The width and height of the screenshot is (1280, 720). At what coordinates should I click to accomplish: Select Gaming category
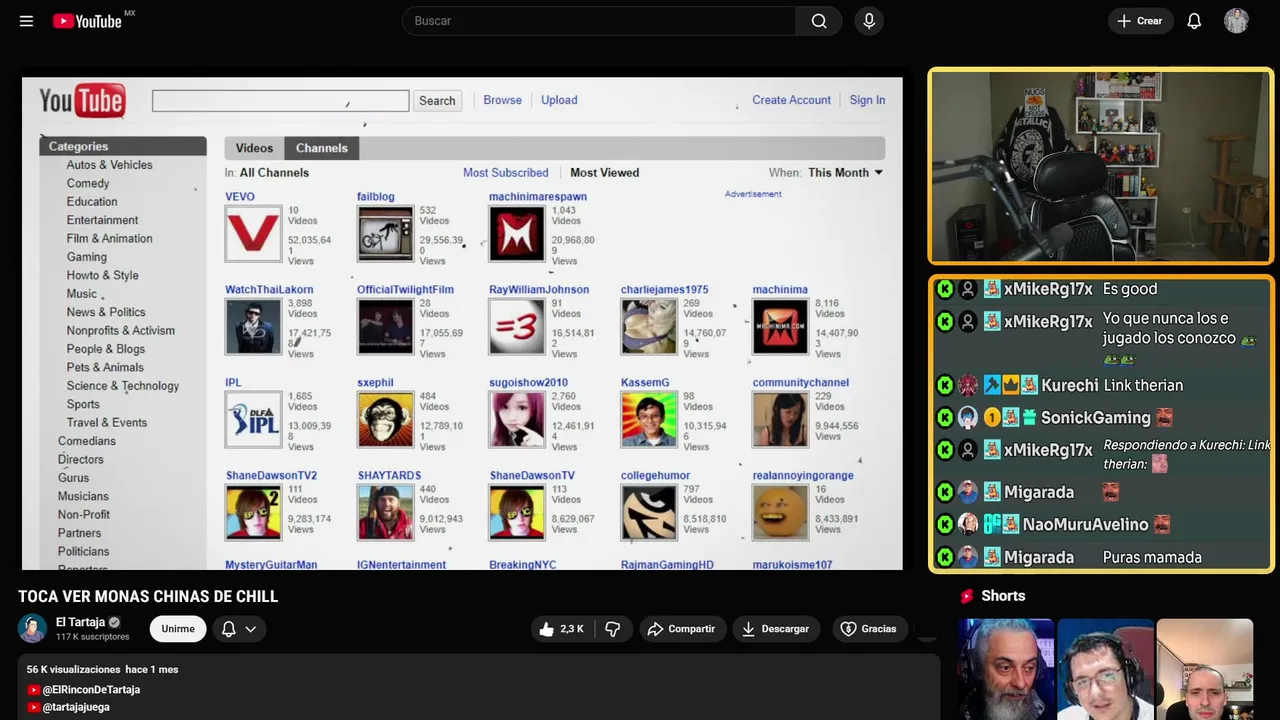tap(87, 257)
